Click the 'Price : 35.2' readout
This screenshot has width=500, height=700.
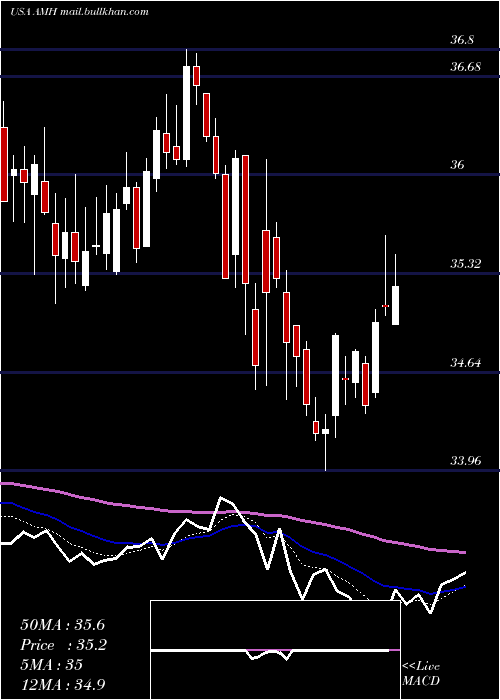pyautogui.click(x=63, y=645)
